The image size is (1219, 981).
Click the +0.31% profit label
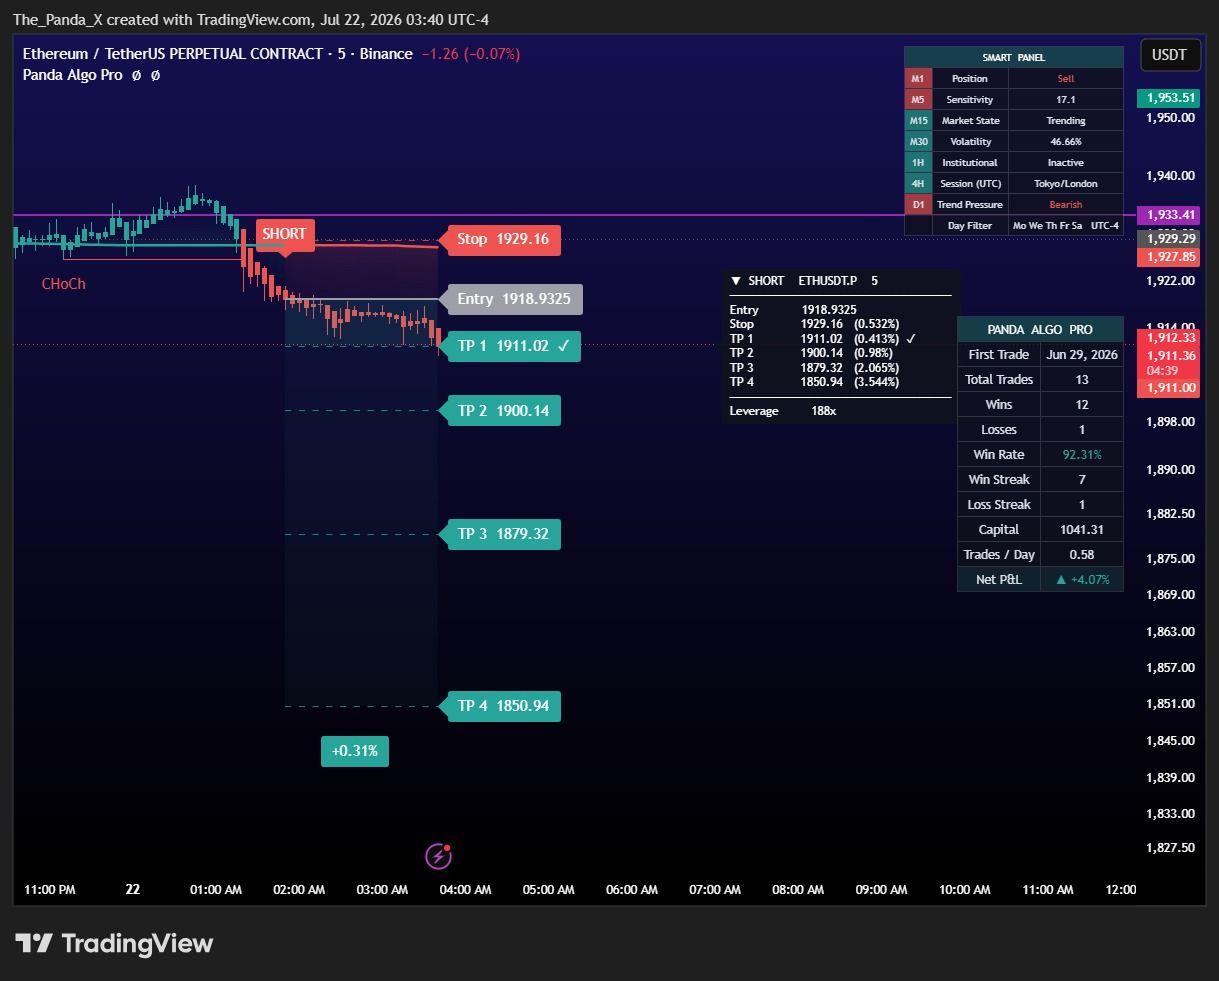[x=355, y=751]
